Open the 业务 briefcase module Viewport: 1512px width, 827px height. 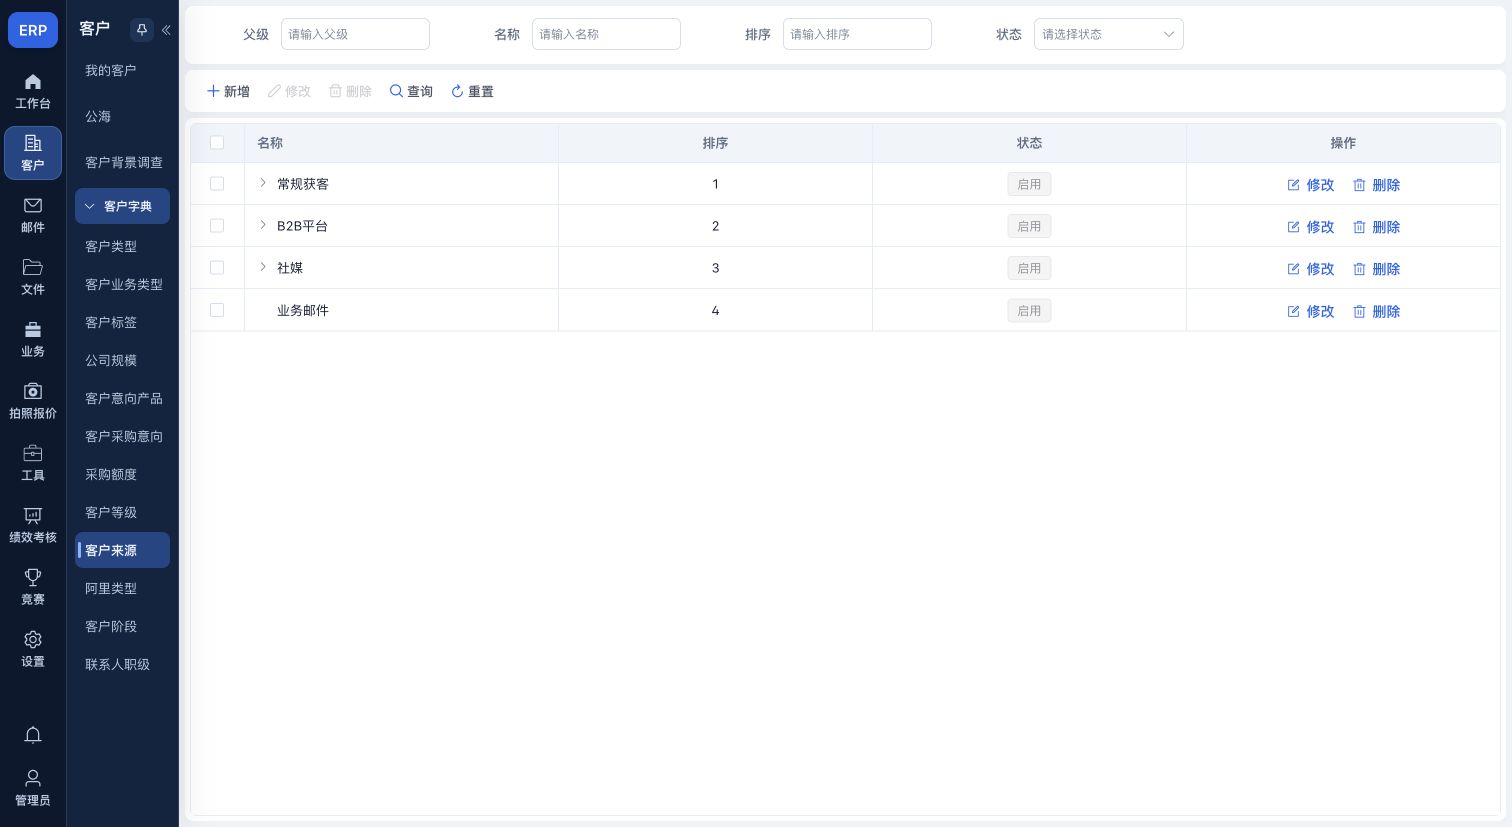click(33, 339)
